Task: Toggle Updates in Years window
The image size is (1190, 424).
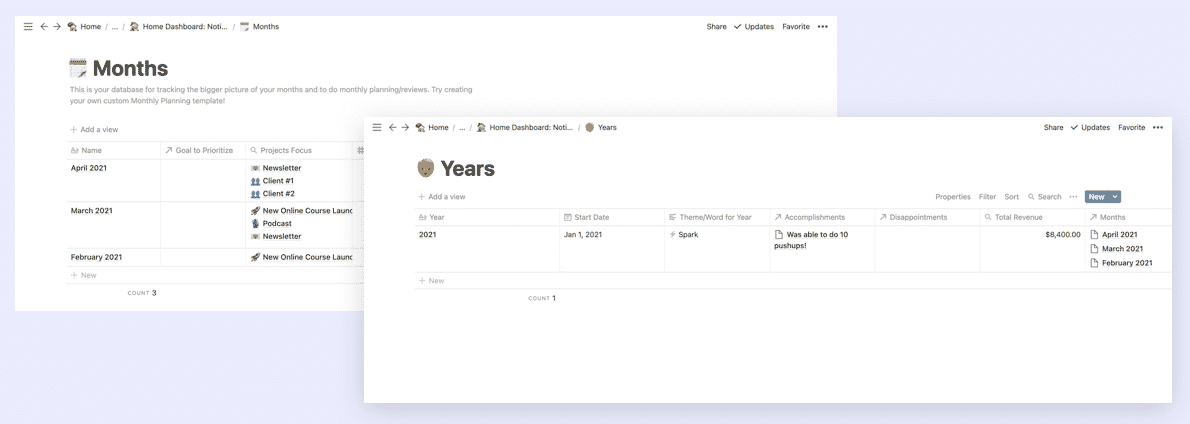Action: (x=1090, y=127)
